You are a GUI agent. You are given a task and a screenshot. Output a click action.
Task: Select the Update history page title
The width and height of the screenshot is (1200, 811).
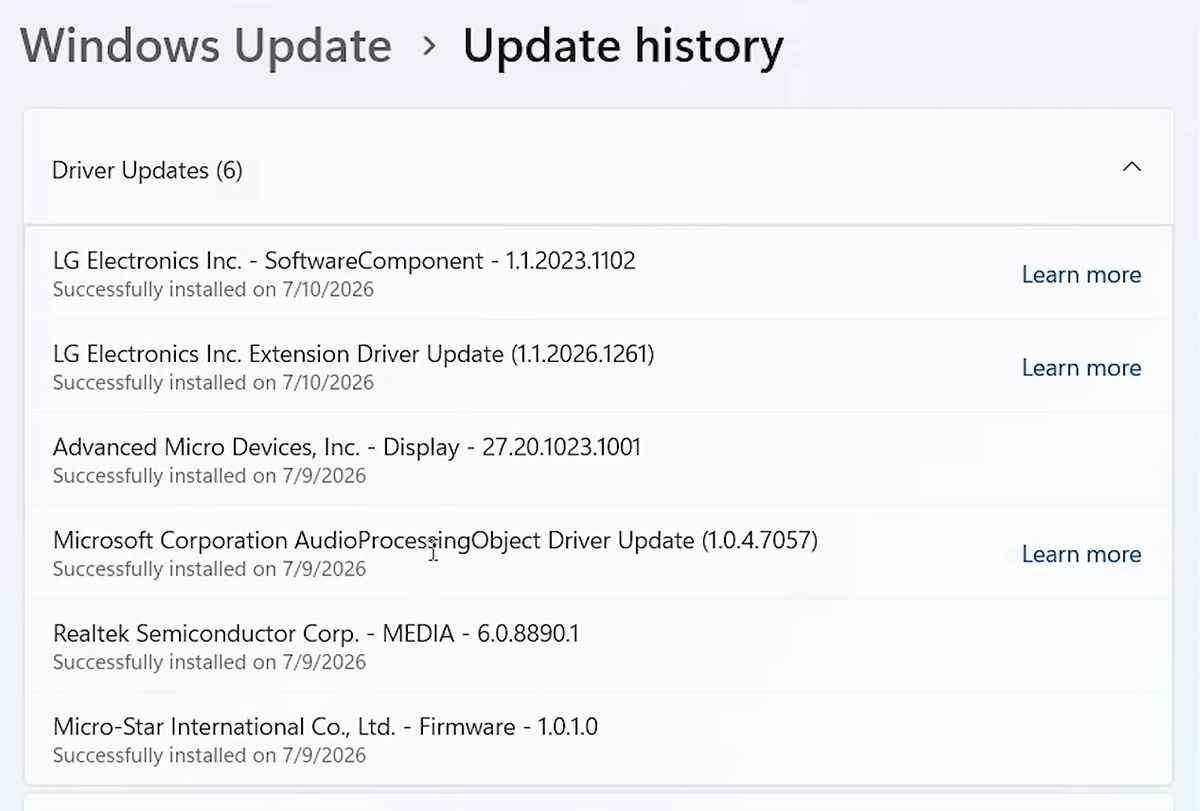(623, 46)
